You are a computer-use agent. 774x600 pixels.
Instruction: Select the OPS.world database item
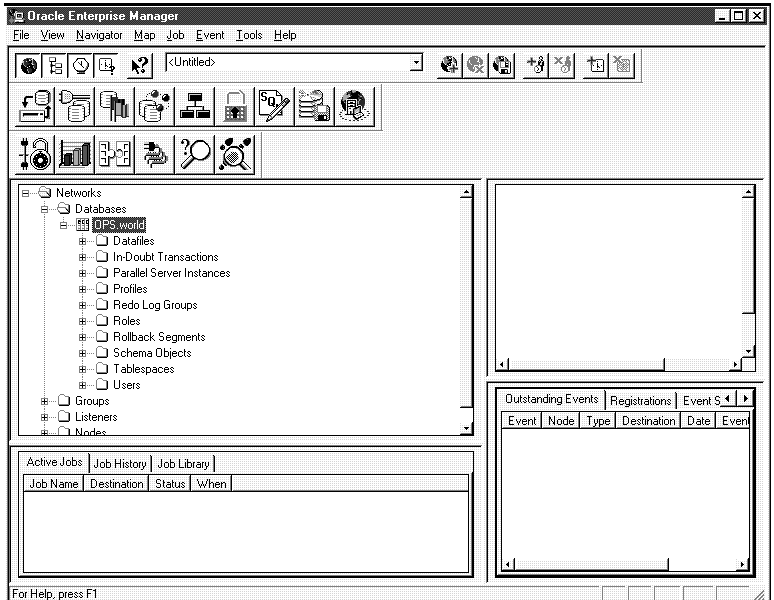click(119, 225)
